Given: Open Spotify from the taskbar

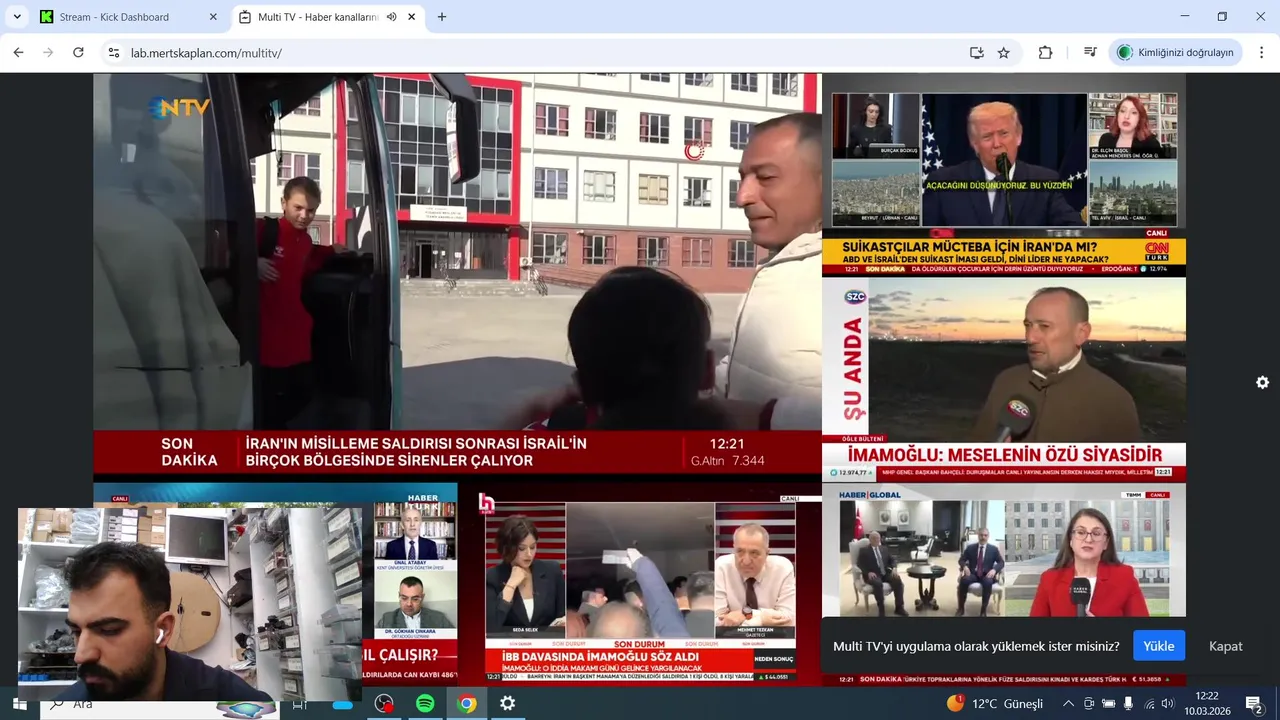Looking at the screenshot, I should pyautogui.click(x=425, y=704).
